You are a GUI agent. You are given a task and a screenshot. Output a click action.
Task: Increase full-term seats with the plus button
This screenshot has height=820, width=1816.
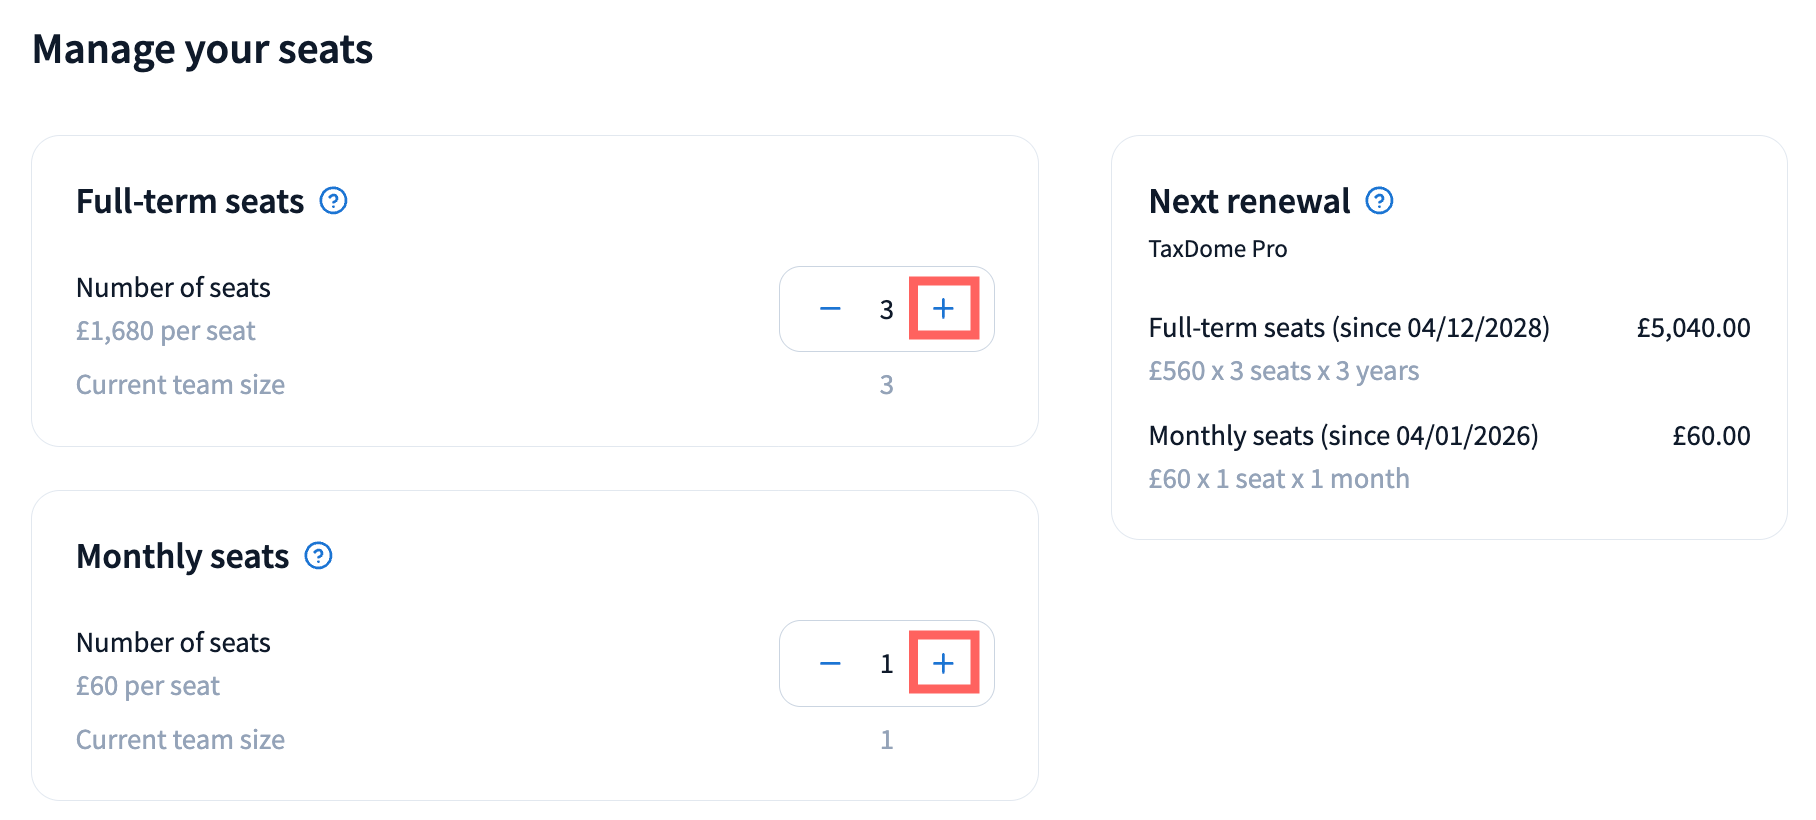click(943, 309)
